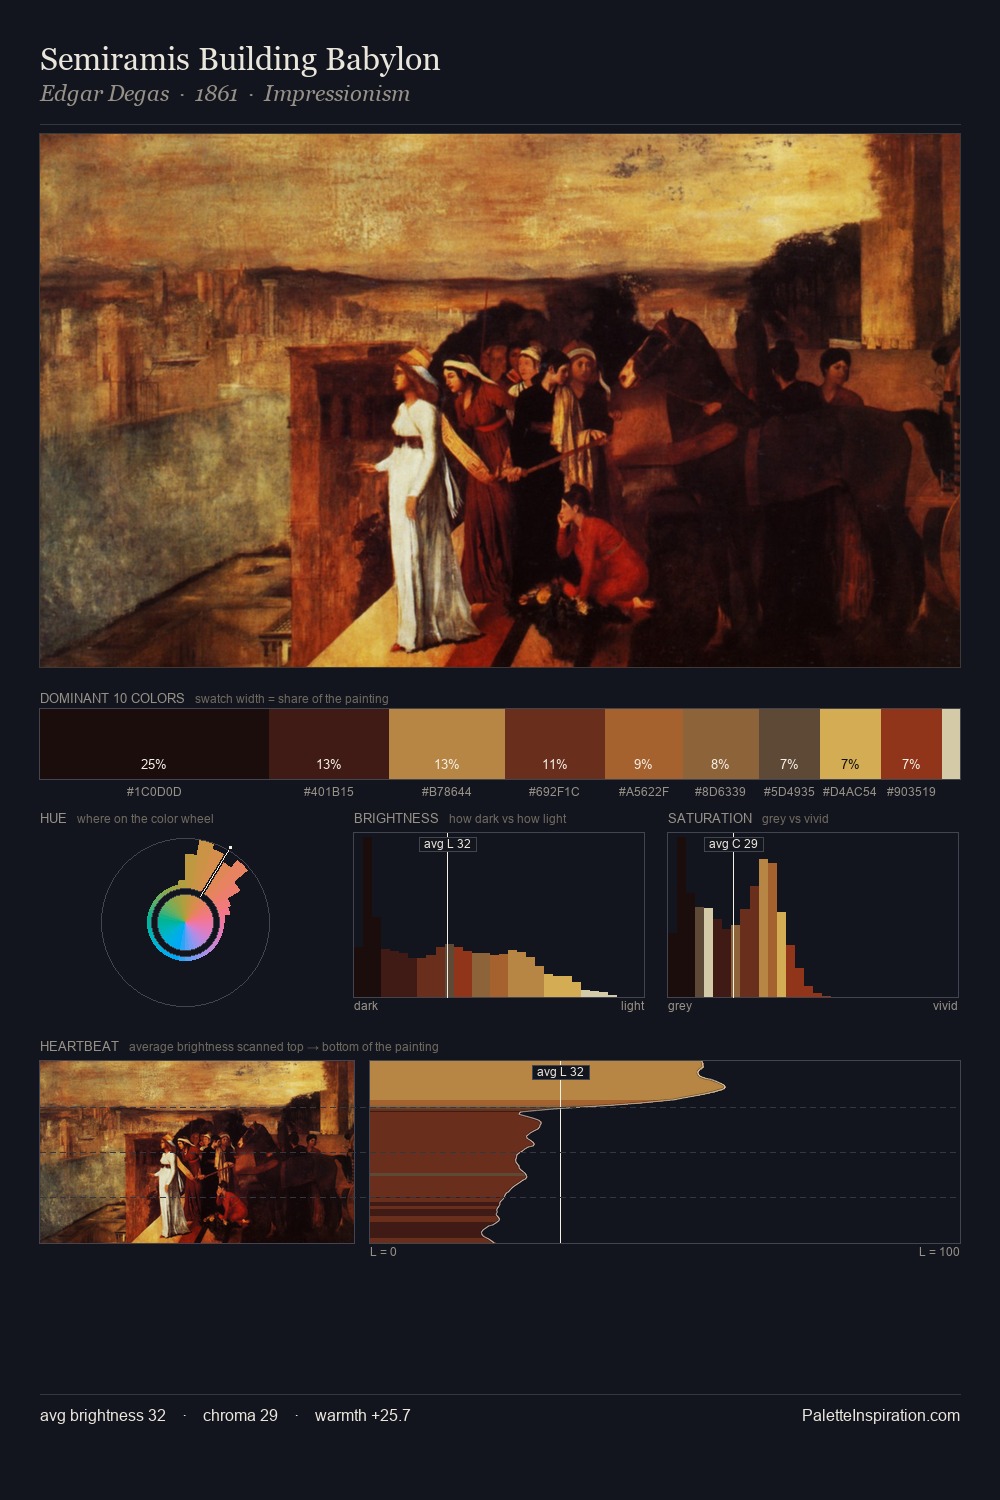Click the chroma 29 footer stat
This screenshot has height=1500, width=1000.
240,1415
